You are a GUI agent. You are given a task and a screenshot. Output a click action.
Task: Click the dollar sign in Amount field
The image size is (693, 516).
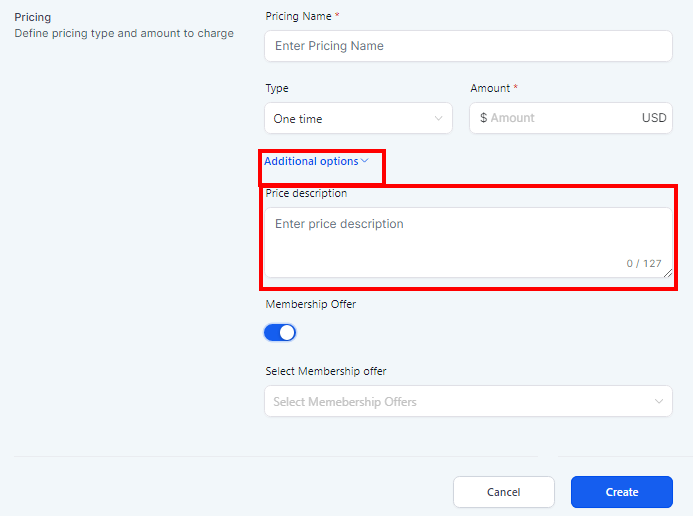pyautogui.click(x=483, y=118)
